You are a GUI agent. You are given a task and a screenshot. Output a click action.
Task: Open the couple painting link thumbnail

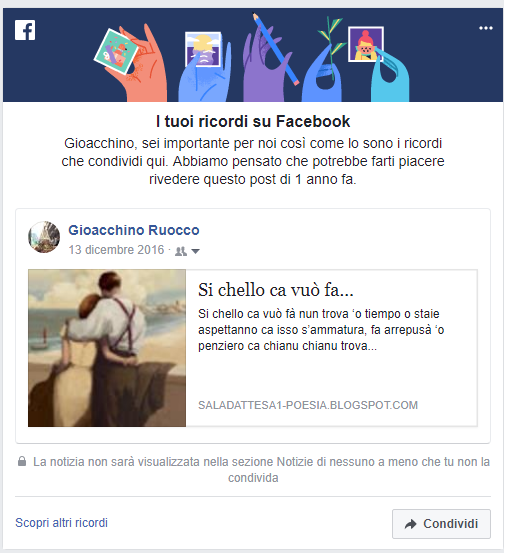coord(107,348)
